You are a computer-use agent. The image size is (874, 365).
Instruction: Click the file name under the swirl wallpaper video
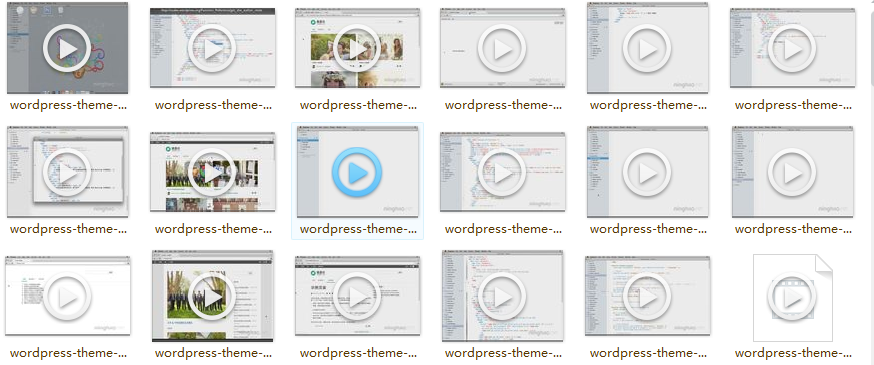click(x=68, y=105)
